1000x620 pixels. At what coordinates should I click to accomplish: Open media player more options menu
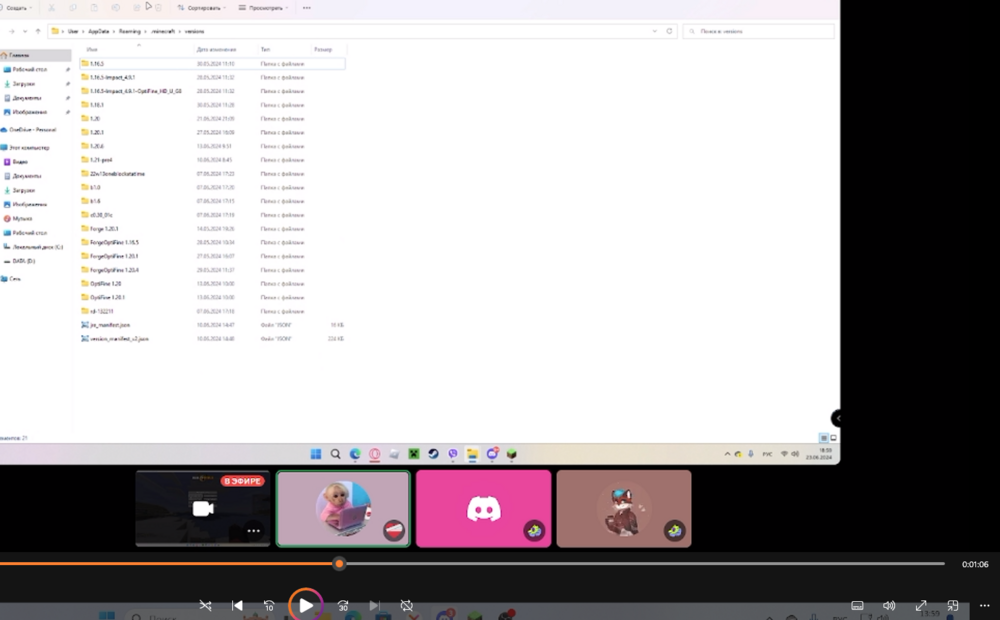pos(985,605)
